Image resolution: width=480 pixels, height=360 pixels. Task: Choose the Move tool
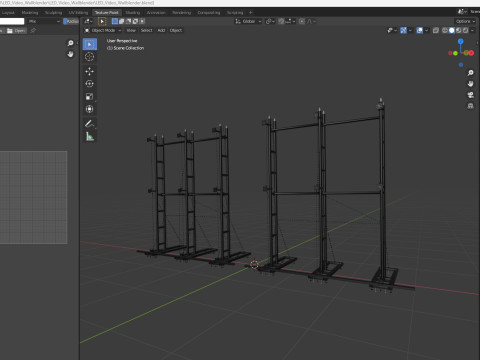(89, 71)
